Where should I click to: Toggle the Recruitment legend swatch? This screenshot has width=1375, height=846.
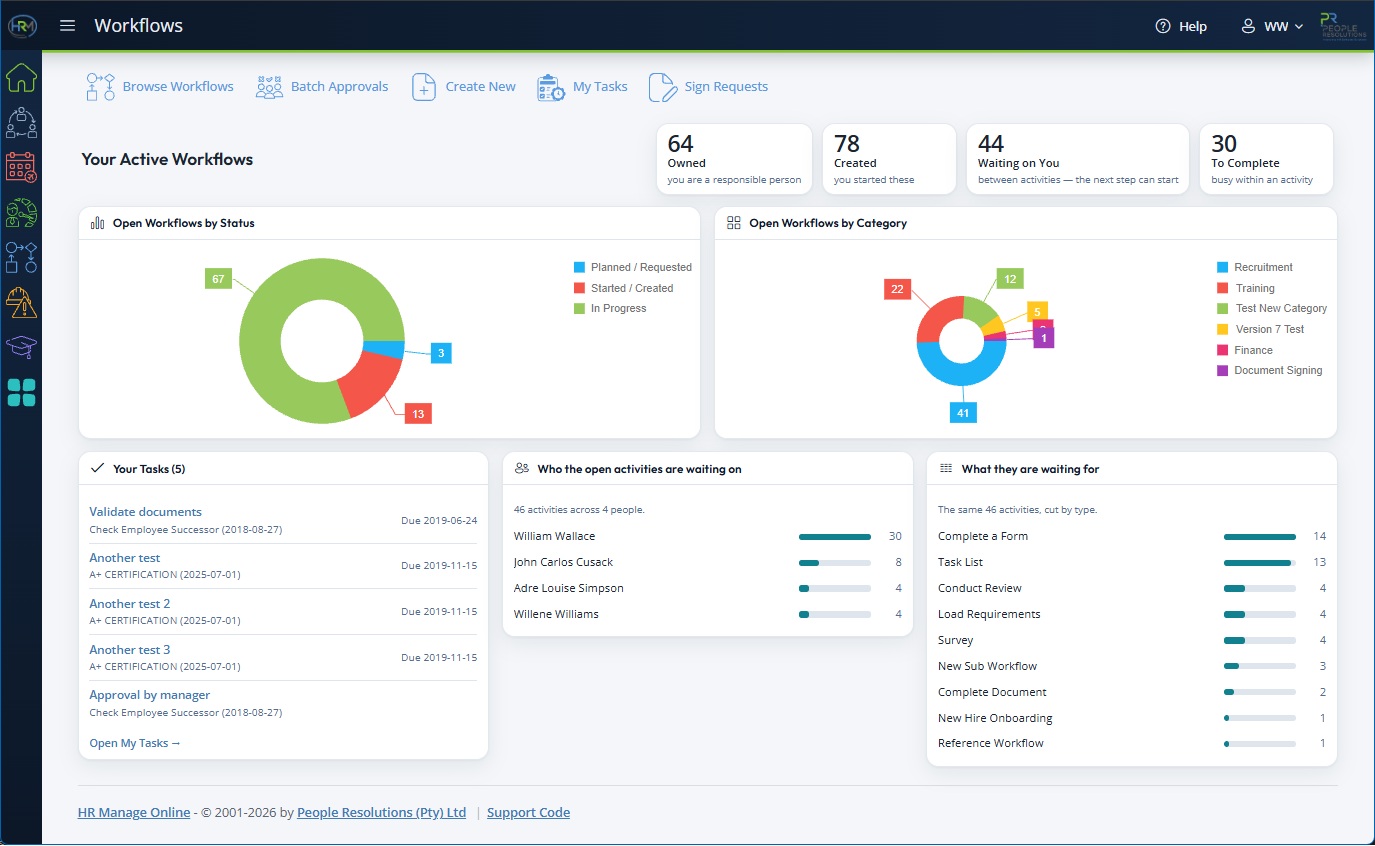[1222, 268]
